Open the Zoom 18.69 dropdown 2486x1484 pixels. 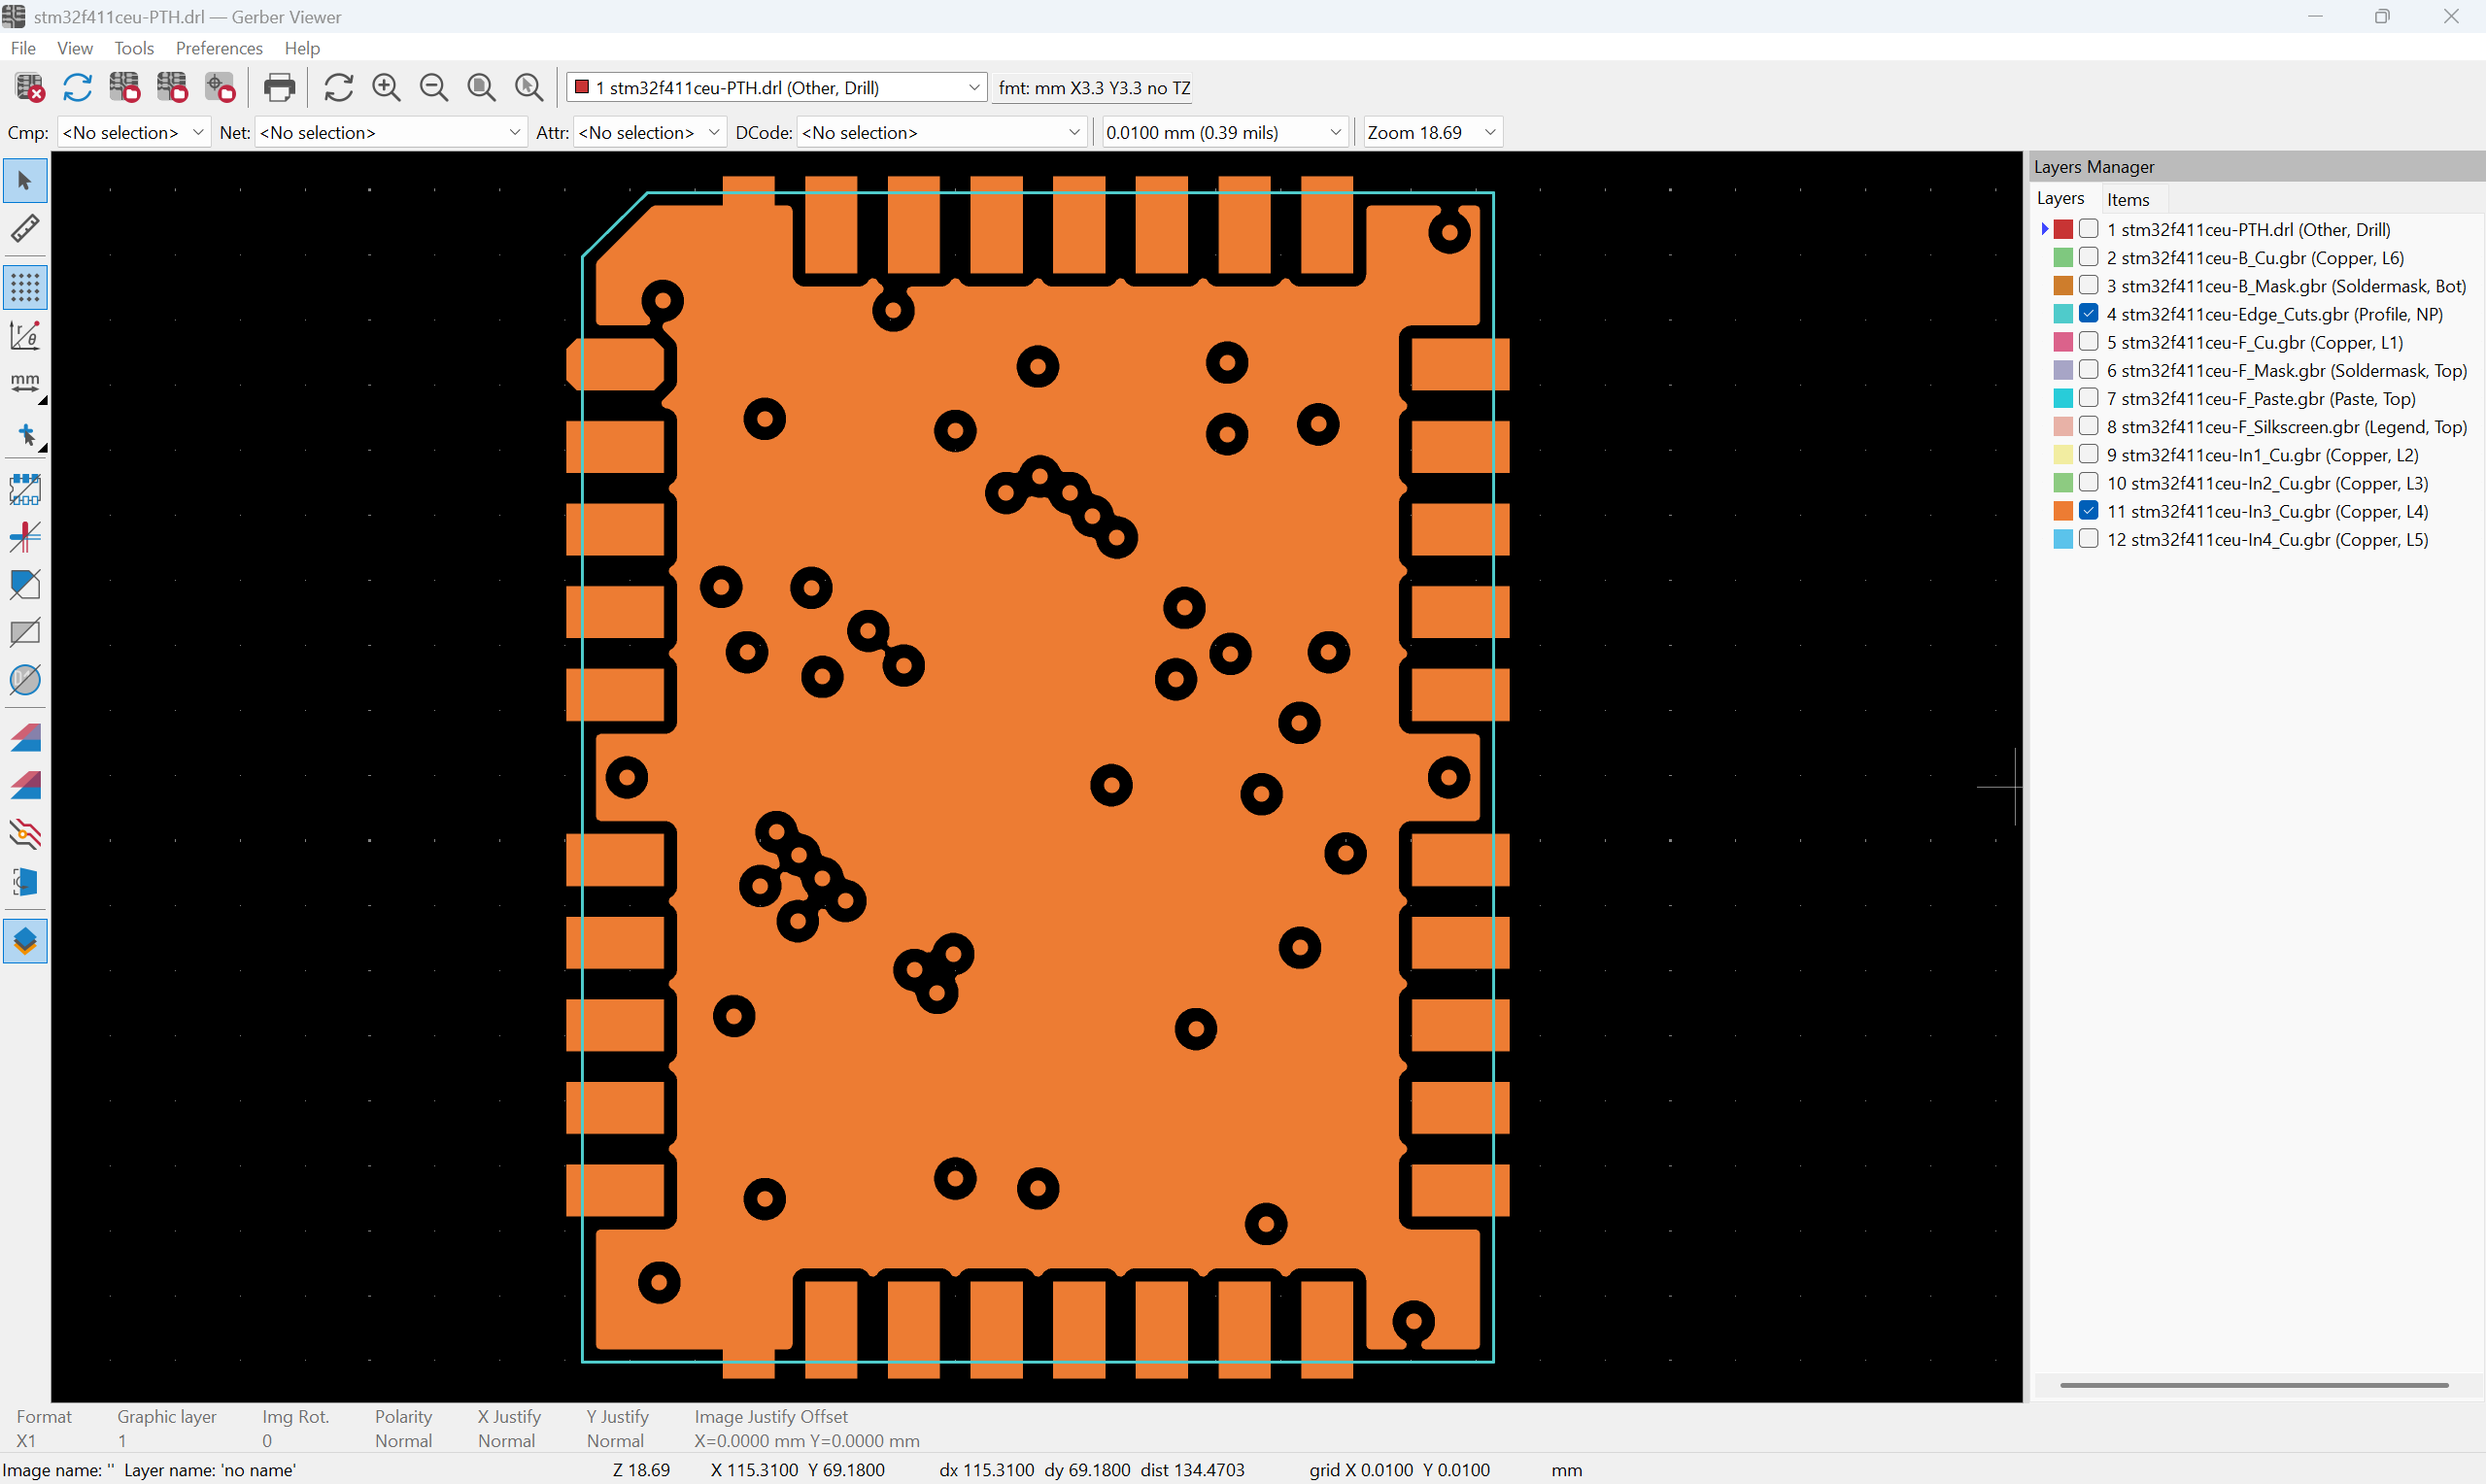(x=1432, y=132)
